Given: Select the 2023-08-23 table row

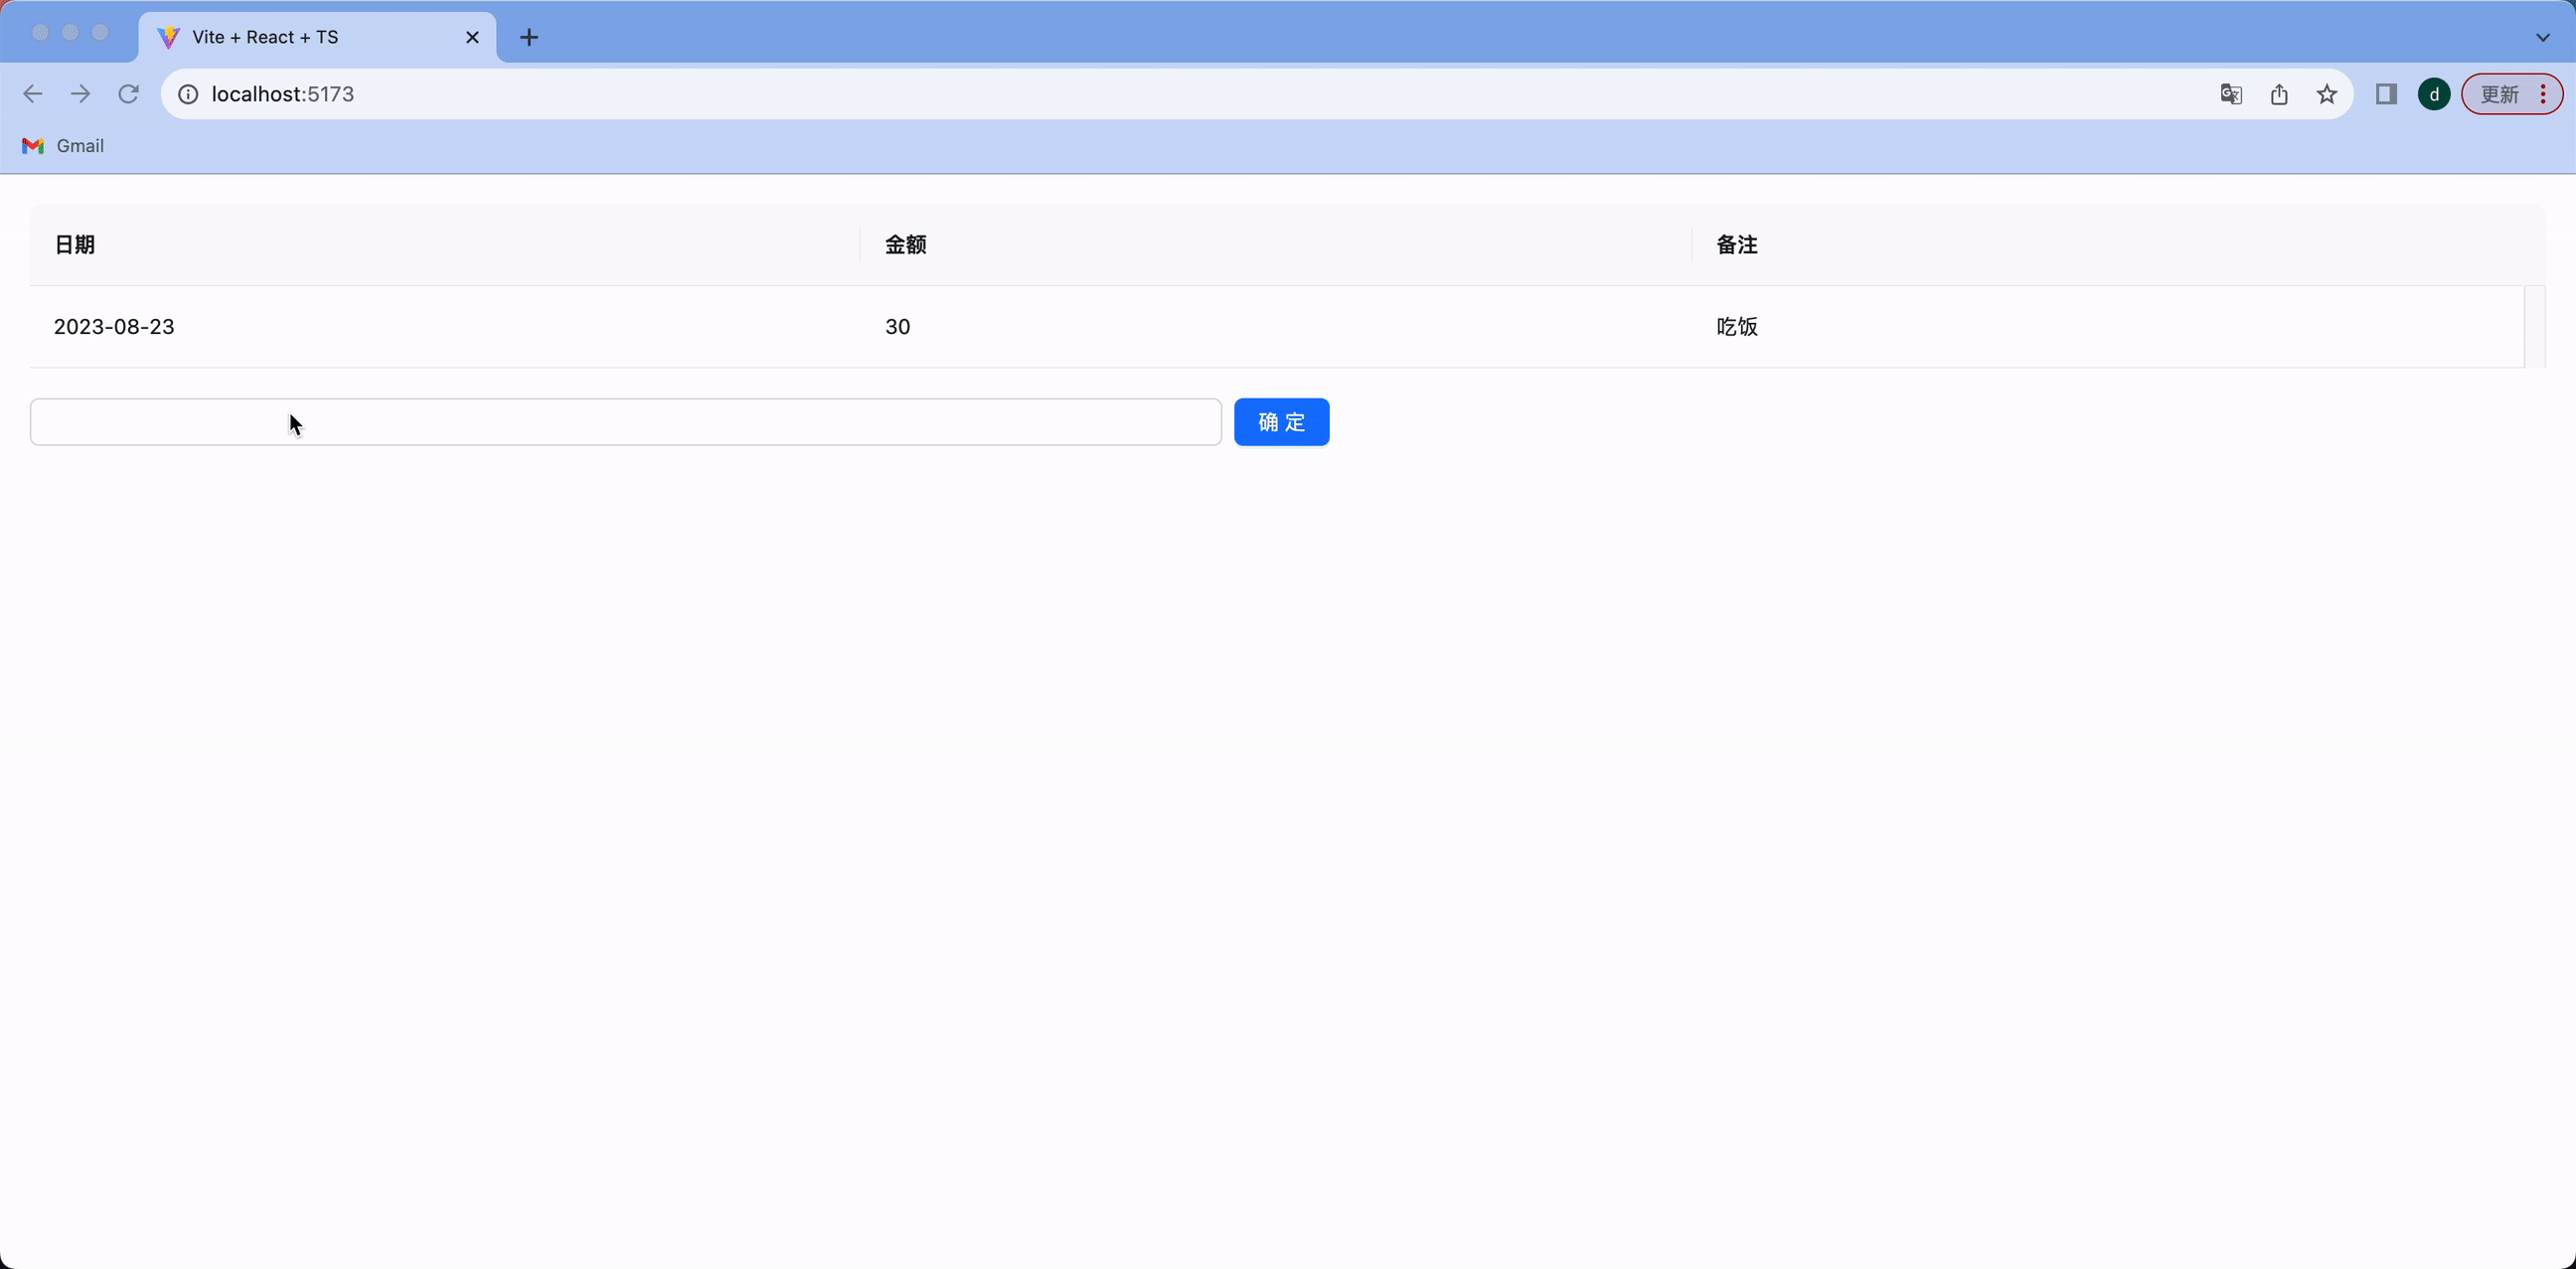Looking at the screenshot, I should coord(113,326).
